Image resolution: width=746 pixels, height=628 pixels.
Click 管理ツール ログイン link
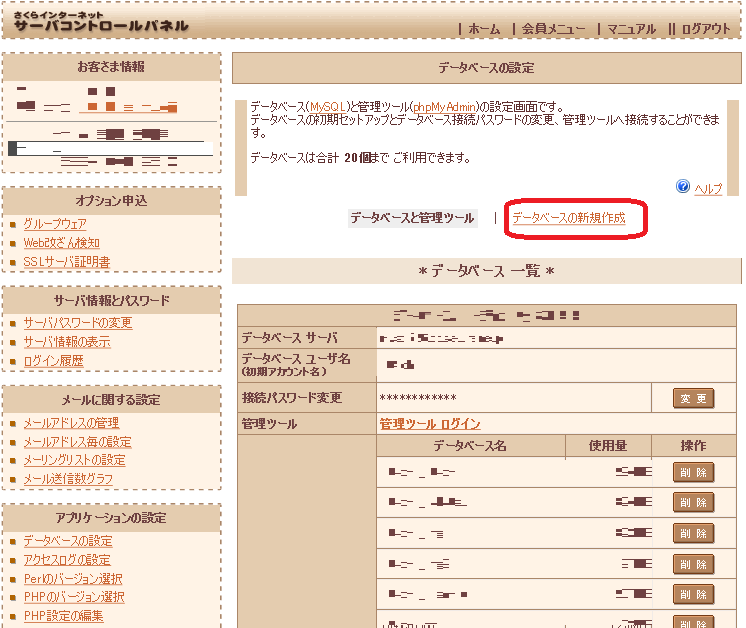click(x=430, y=424)
